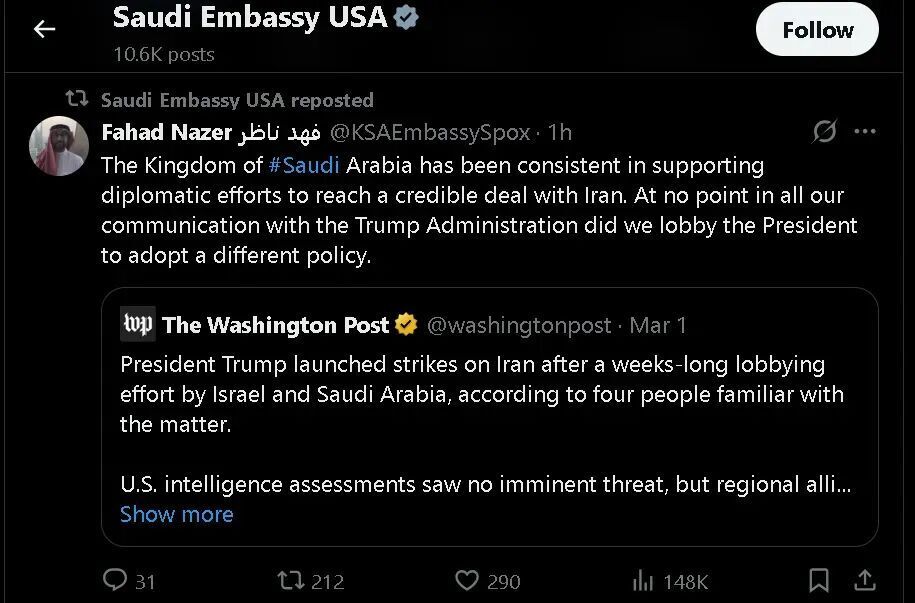Viewport: 915px width, 603px height.
Task: Open the reply comment icon
Action: [x=117, y=580]
